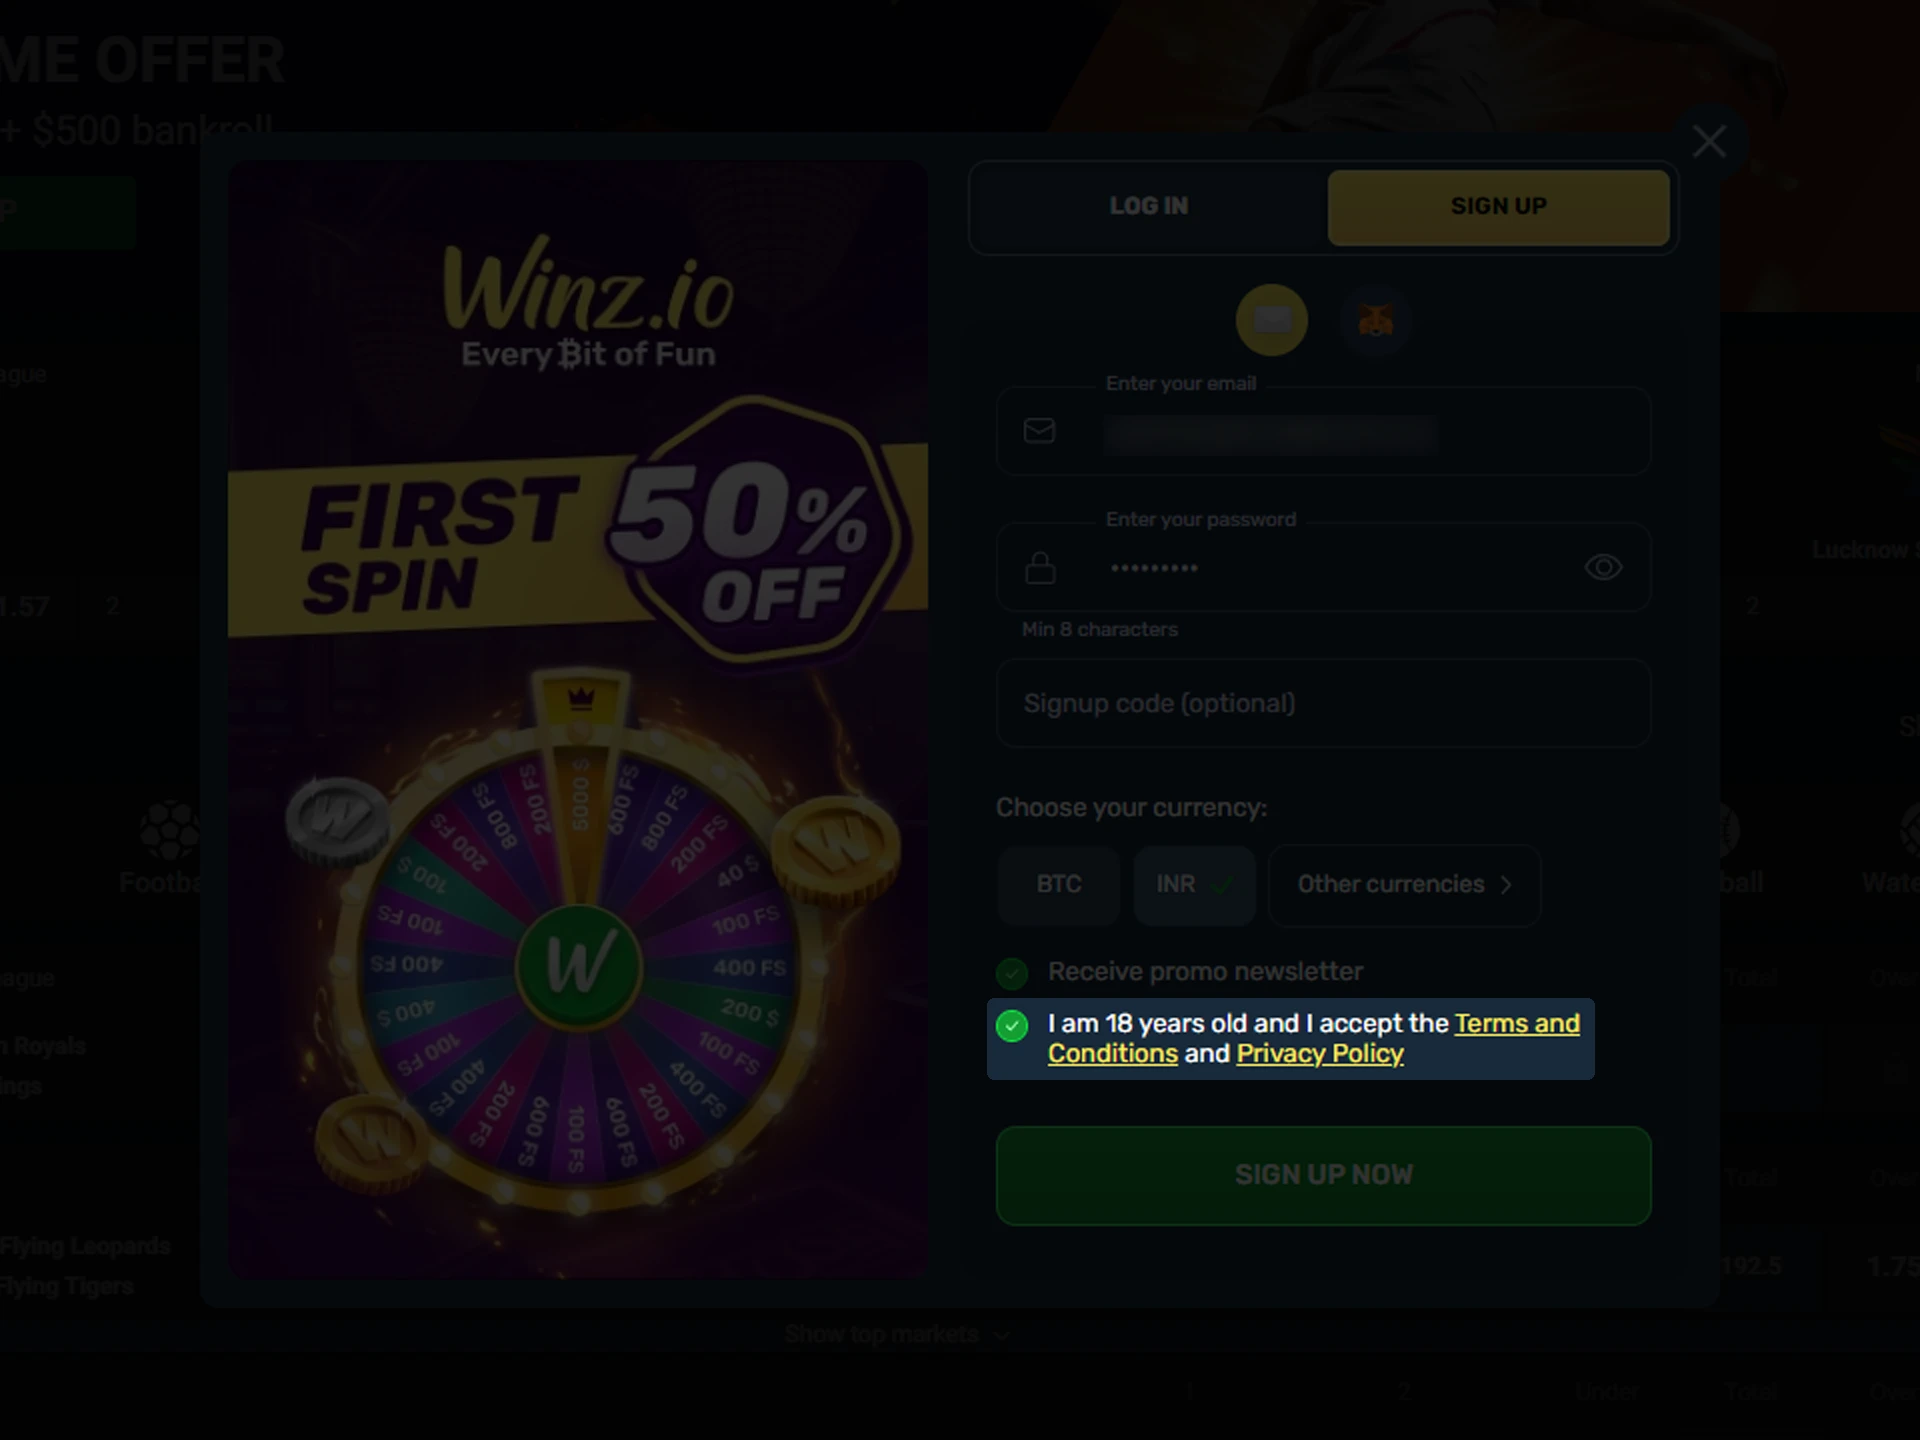This screenshot has width=1920, height=1440.
Task: Enter text in Signup code field
Action: coord(1323,702)
